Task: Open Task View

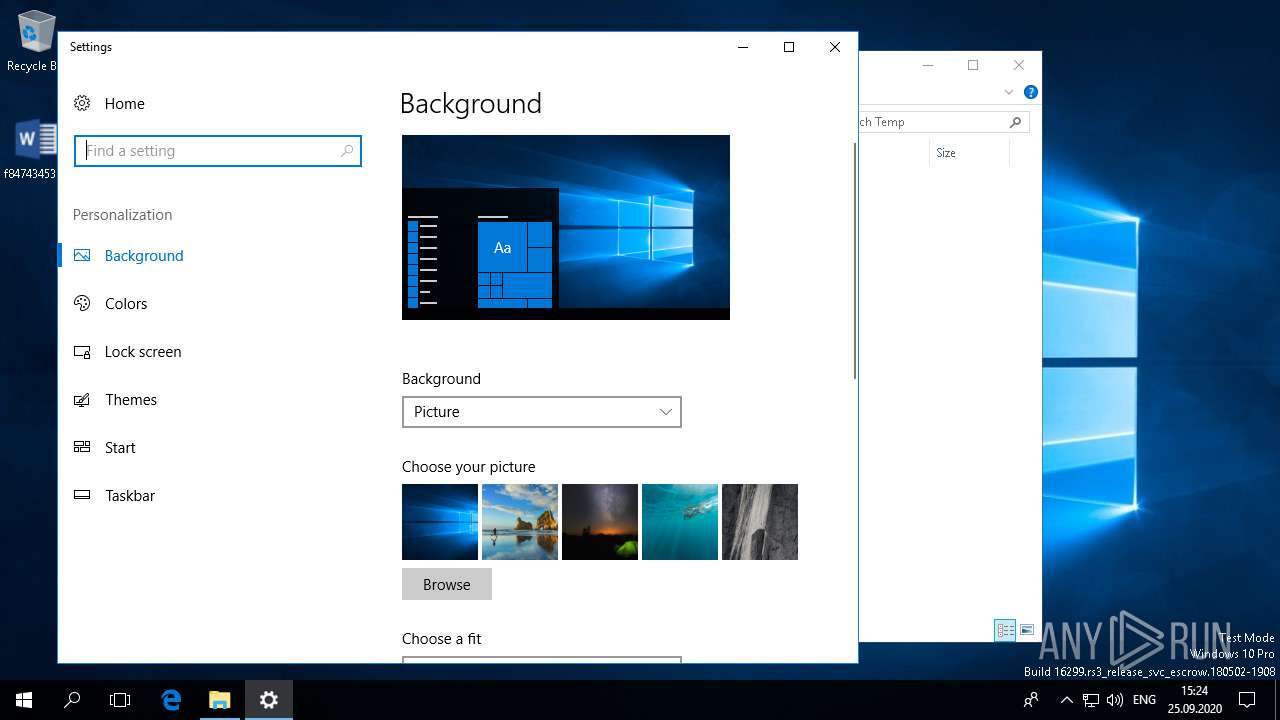Action: 120,700
